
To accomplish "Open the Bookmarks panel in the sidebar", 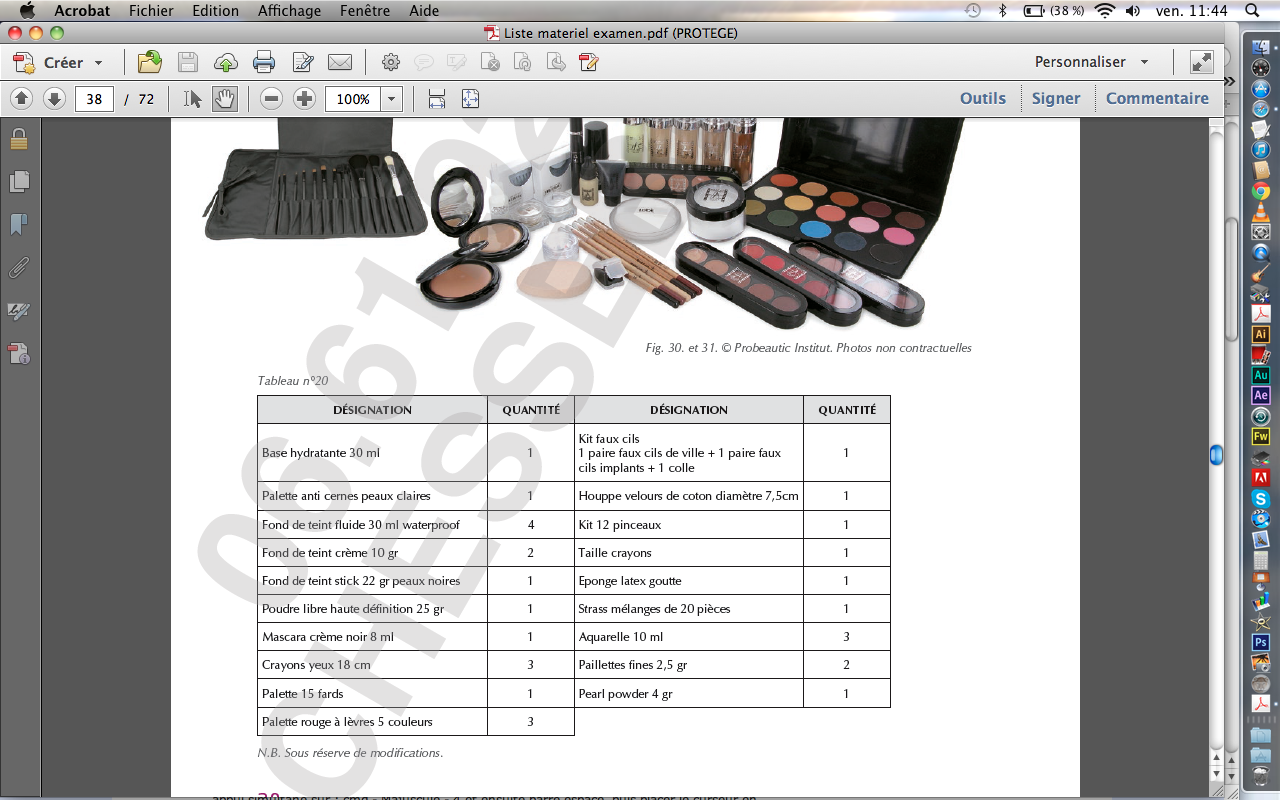I will coord(19,225).
